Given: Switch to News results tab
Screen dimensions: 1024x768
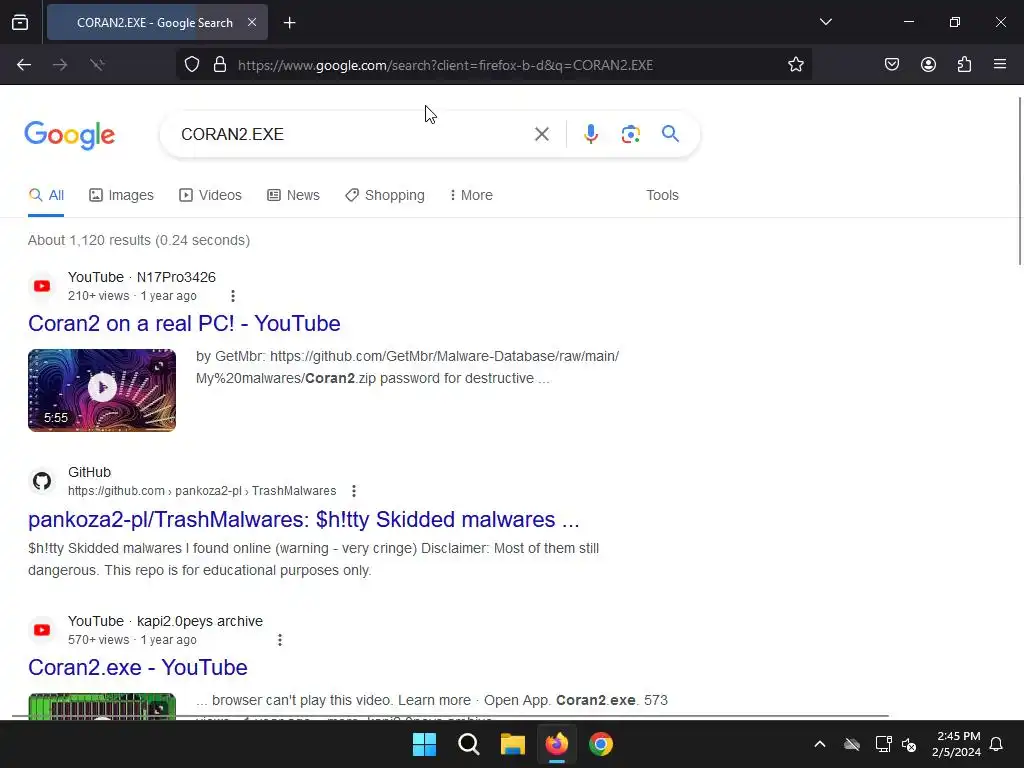Looking at the screenshot, I should 293,195.
